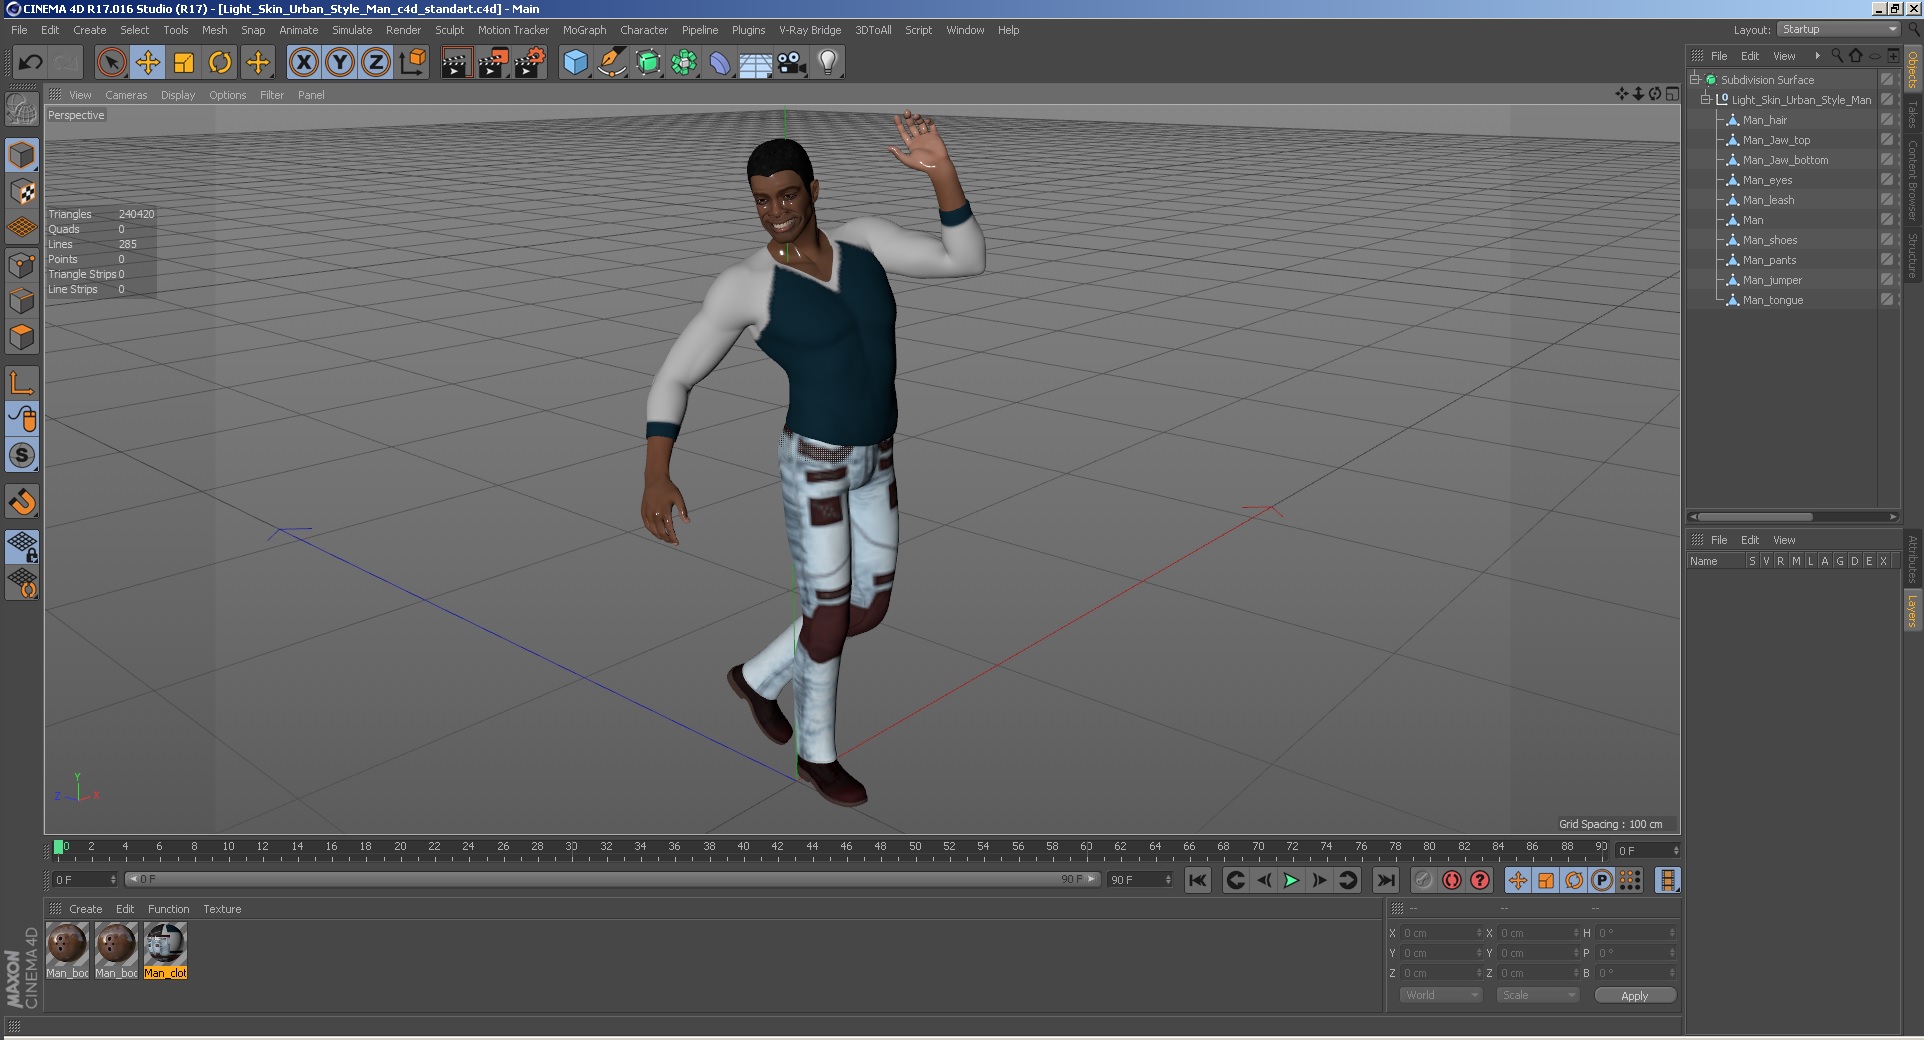Open the World coordinate dropdown
The width and height of the screenshot is (1924, 1040).
1441,995
